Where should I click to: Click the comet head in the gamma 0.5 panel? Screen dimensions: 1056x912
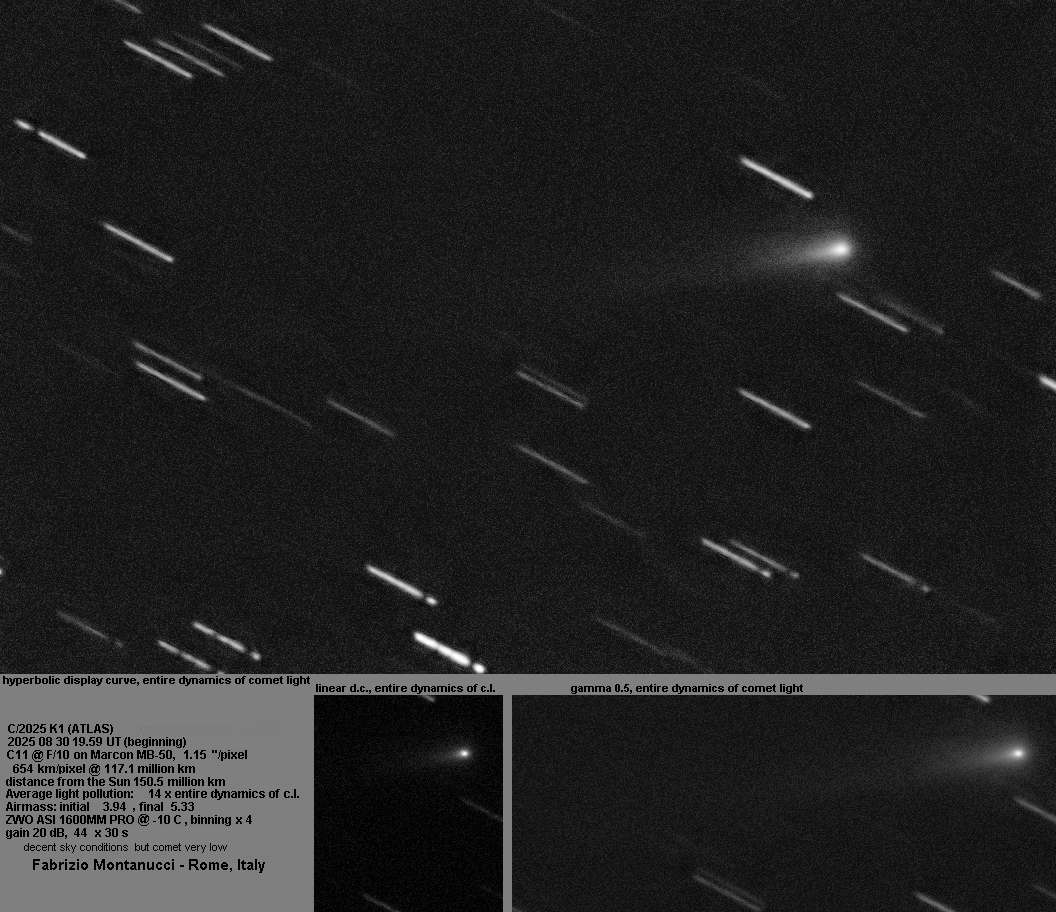(x=1017, y=753)
